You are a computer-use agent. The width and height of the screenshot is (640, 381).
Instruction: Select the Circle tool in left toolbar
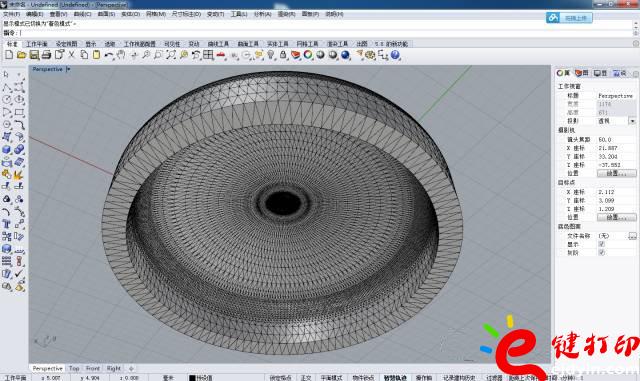click(7, 99)
